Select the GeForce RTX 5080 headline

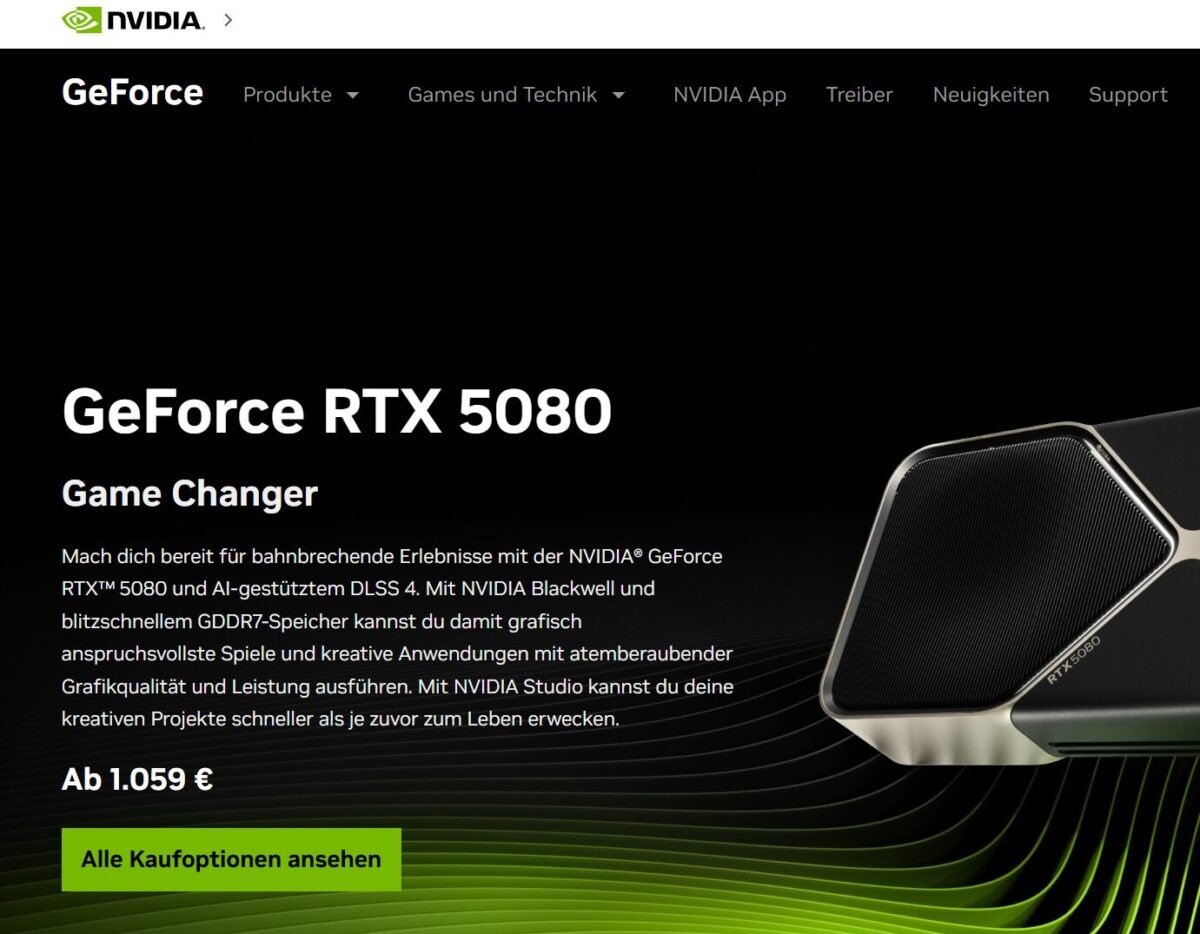click(337, 411)
